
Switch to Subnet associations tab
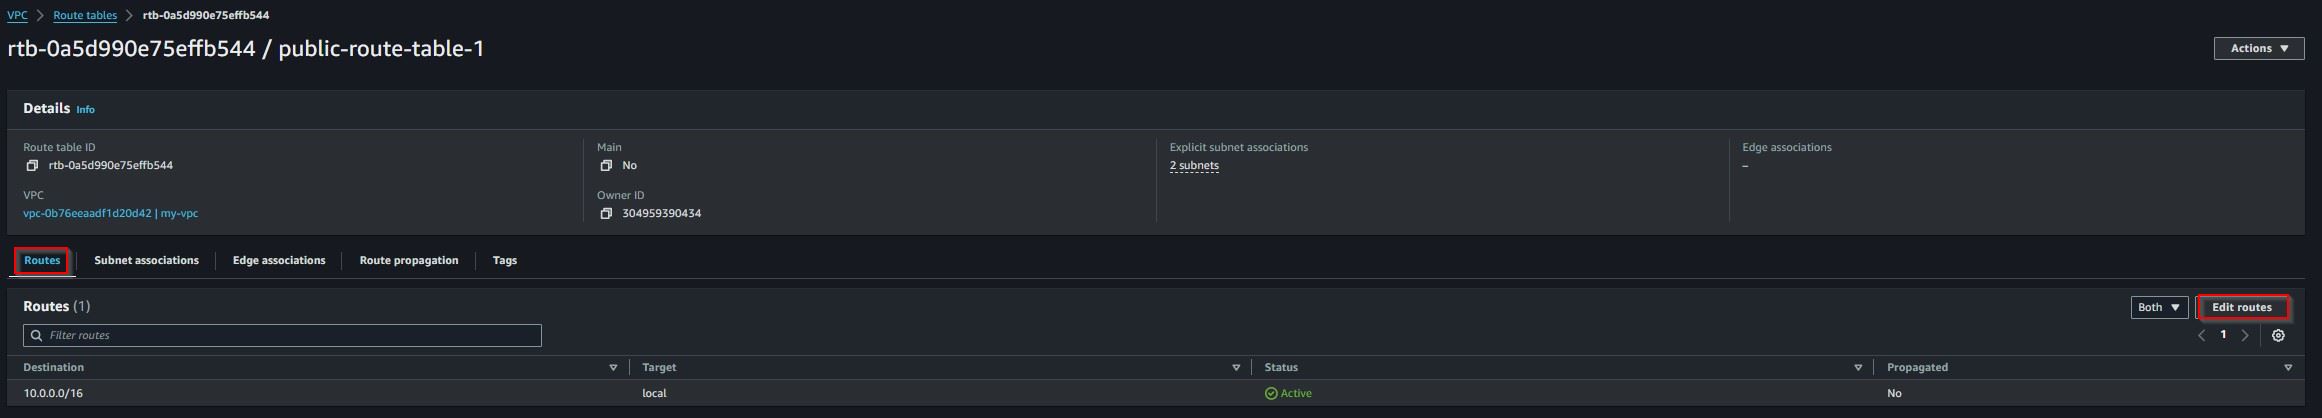pyautogui.click(x=146, y=260)
